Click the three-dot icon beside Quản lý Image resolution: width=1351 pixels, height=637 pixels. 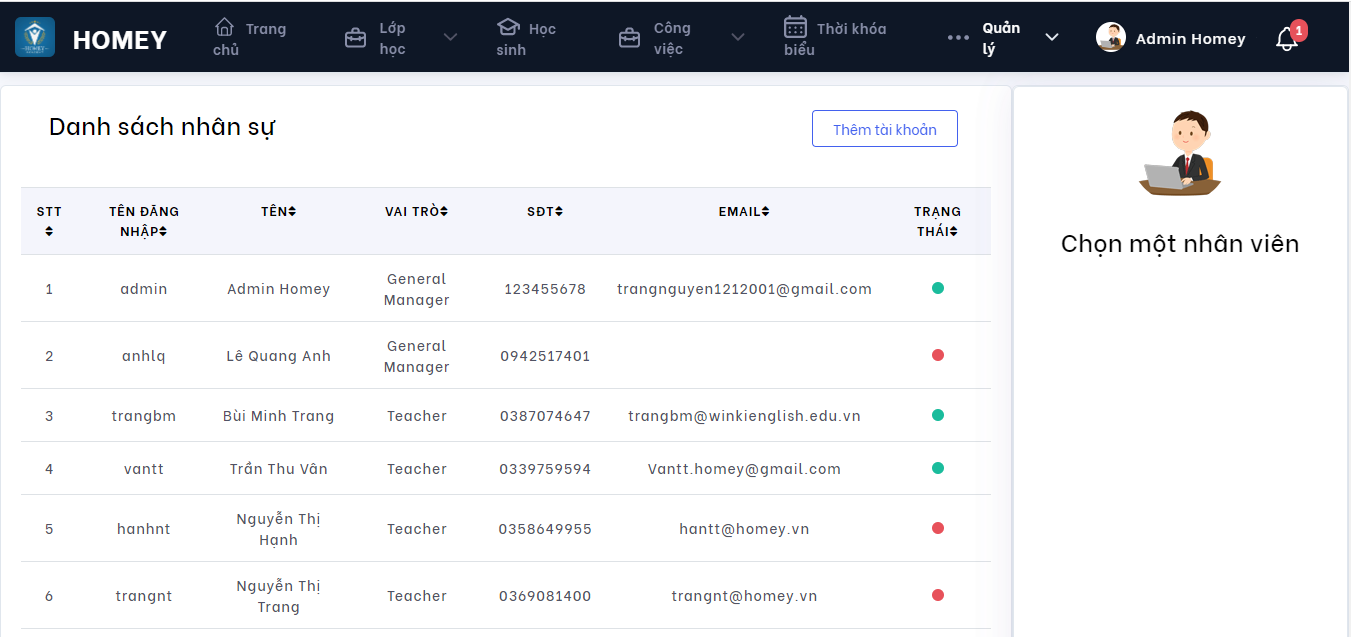(x=958, y=38)
